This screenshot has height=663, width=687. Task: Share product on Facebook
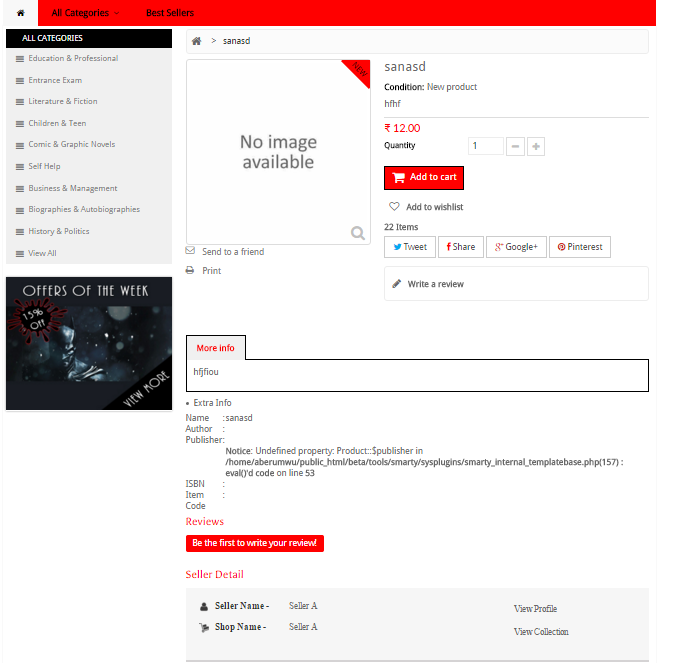[461, 247]
